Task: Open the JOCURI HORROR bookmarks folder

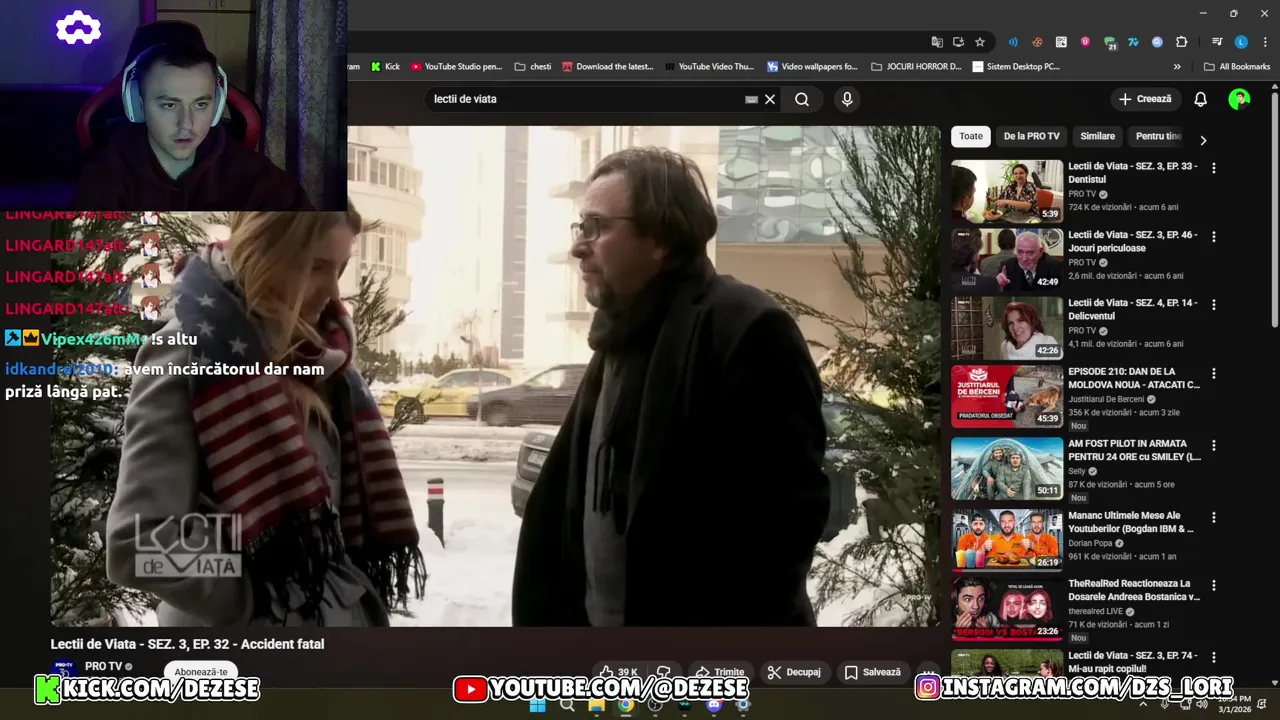Action: (x=916, y=67)
